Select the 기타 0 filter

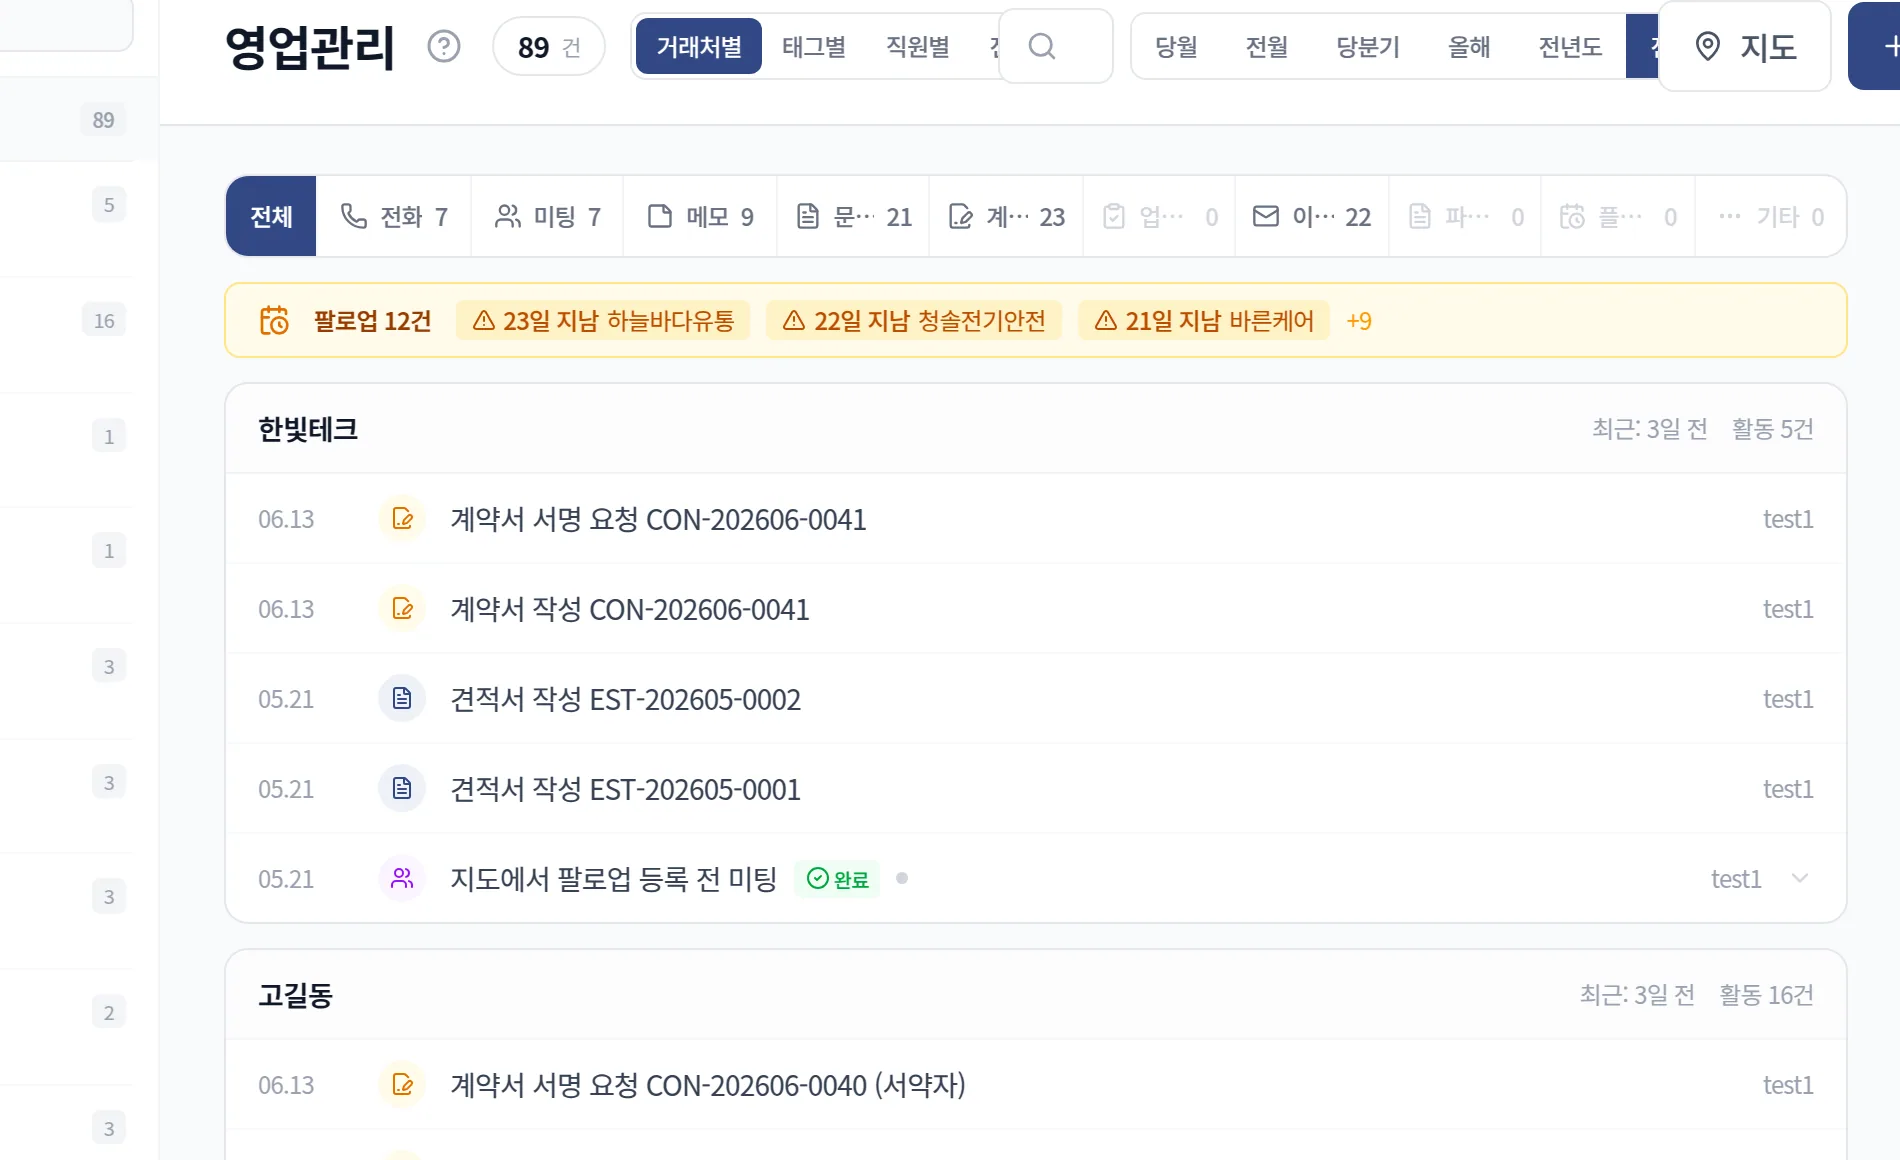[1770, 216]
